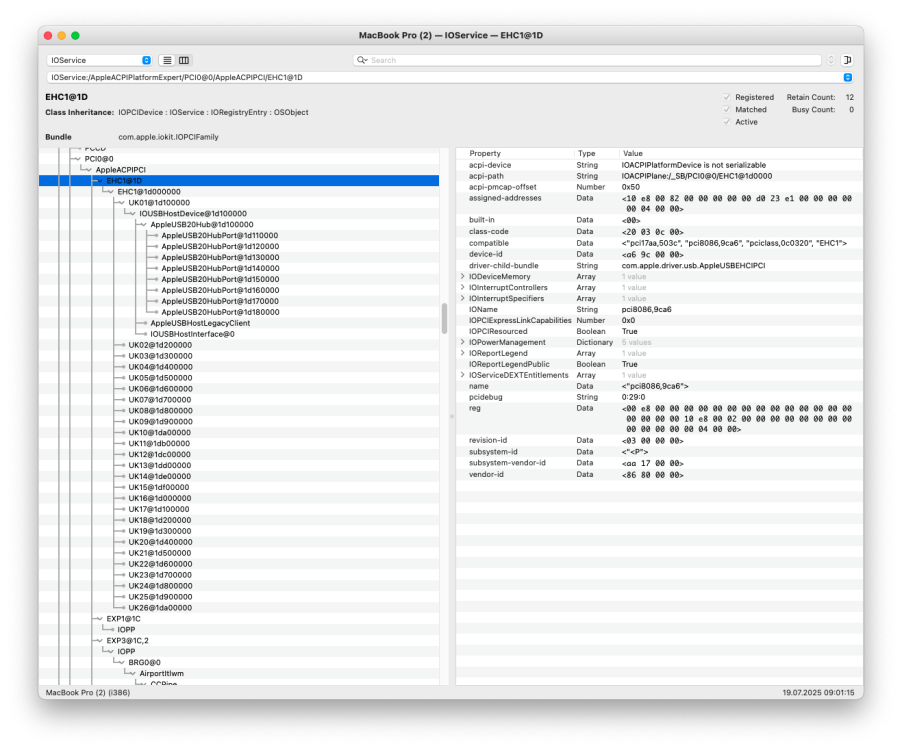Open the IOService path popup button
This screenshot has width=902, height=750.
[847, 77]
